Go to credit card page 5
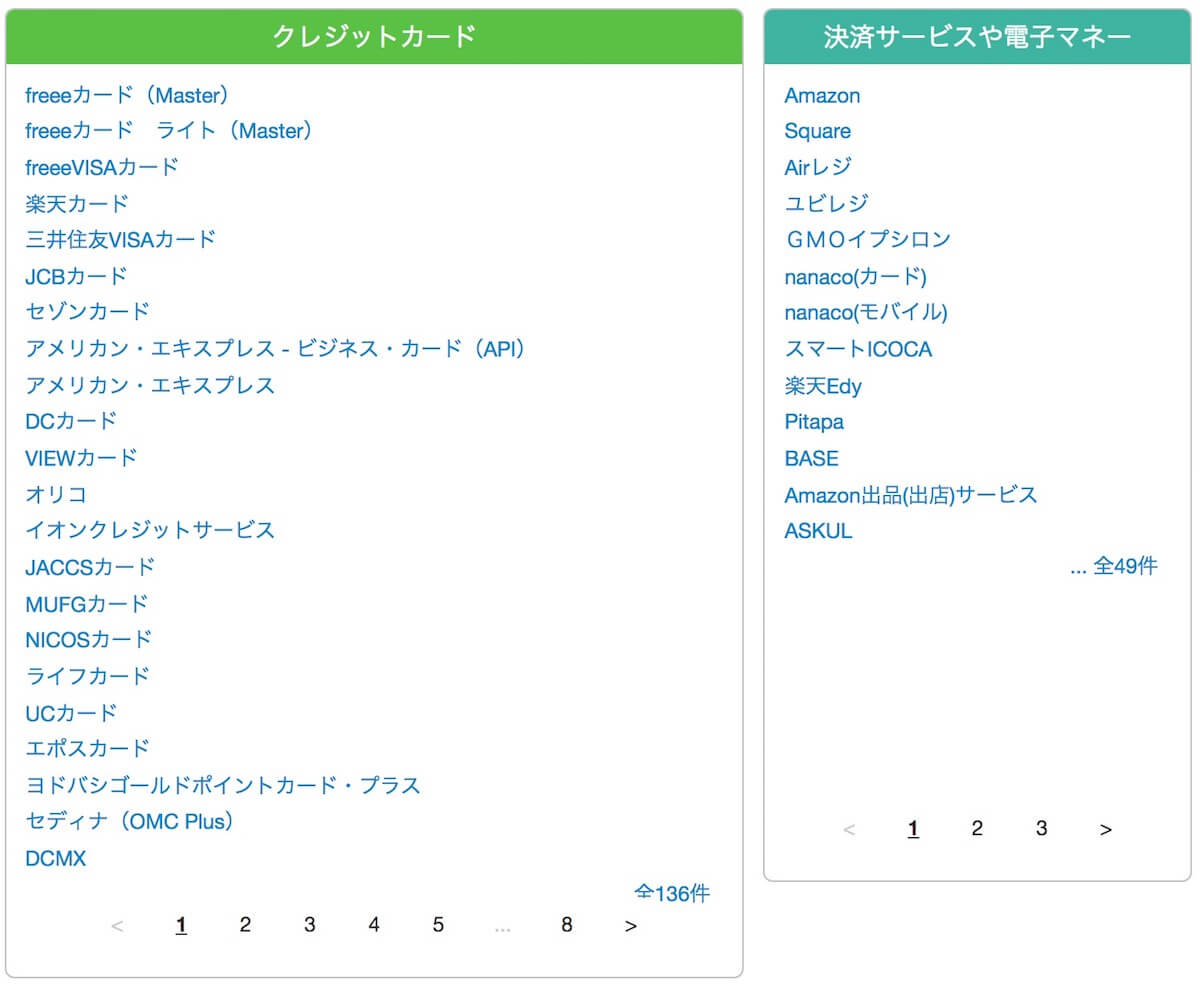 [438, 925]
